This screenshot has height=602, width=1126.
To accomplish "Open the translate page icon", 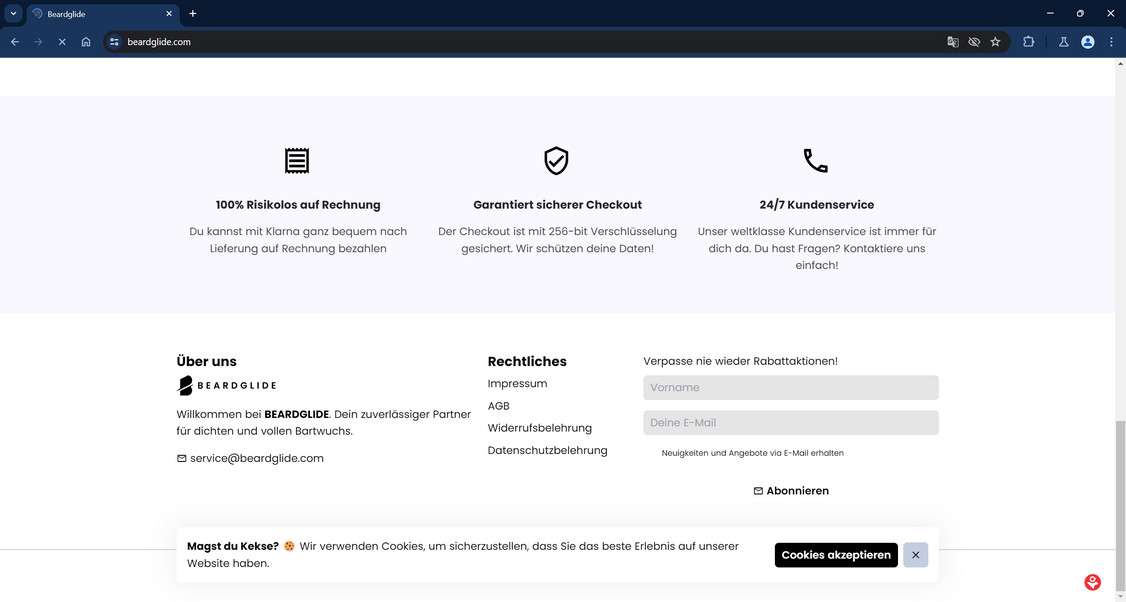I will coord(953,42).
